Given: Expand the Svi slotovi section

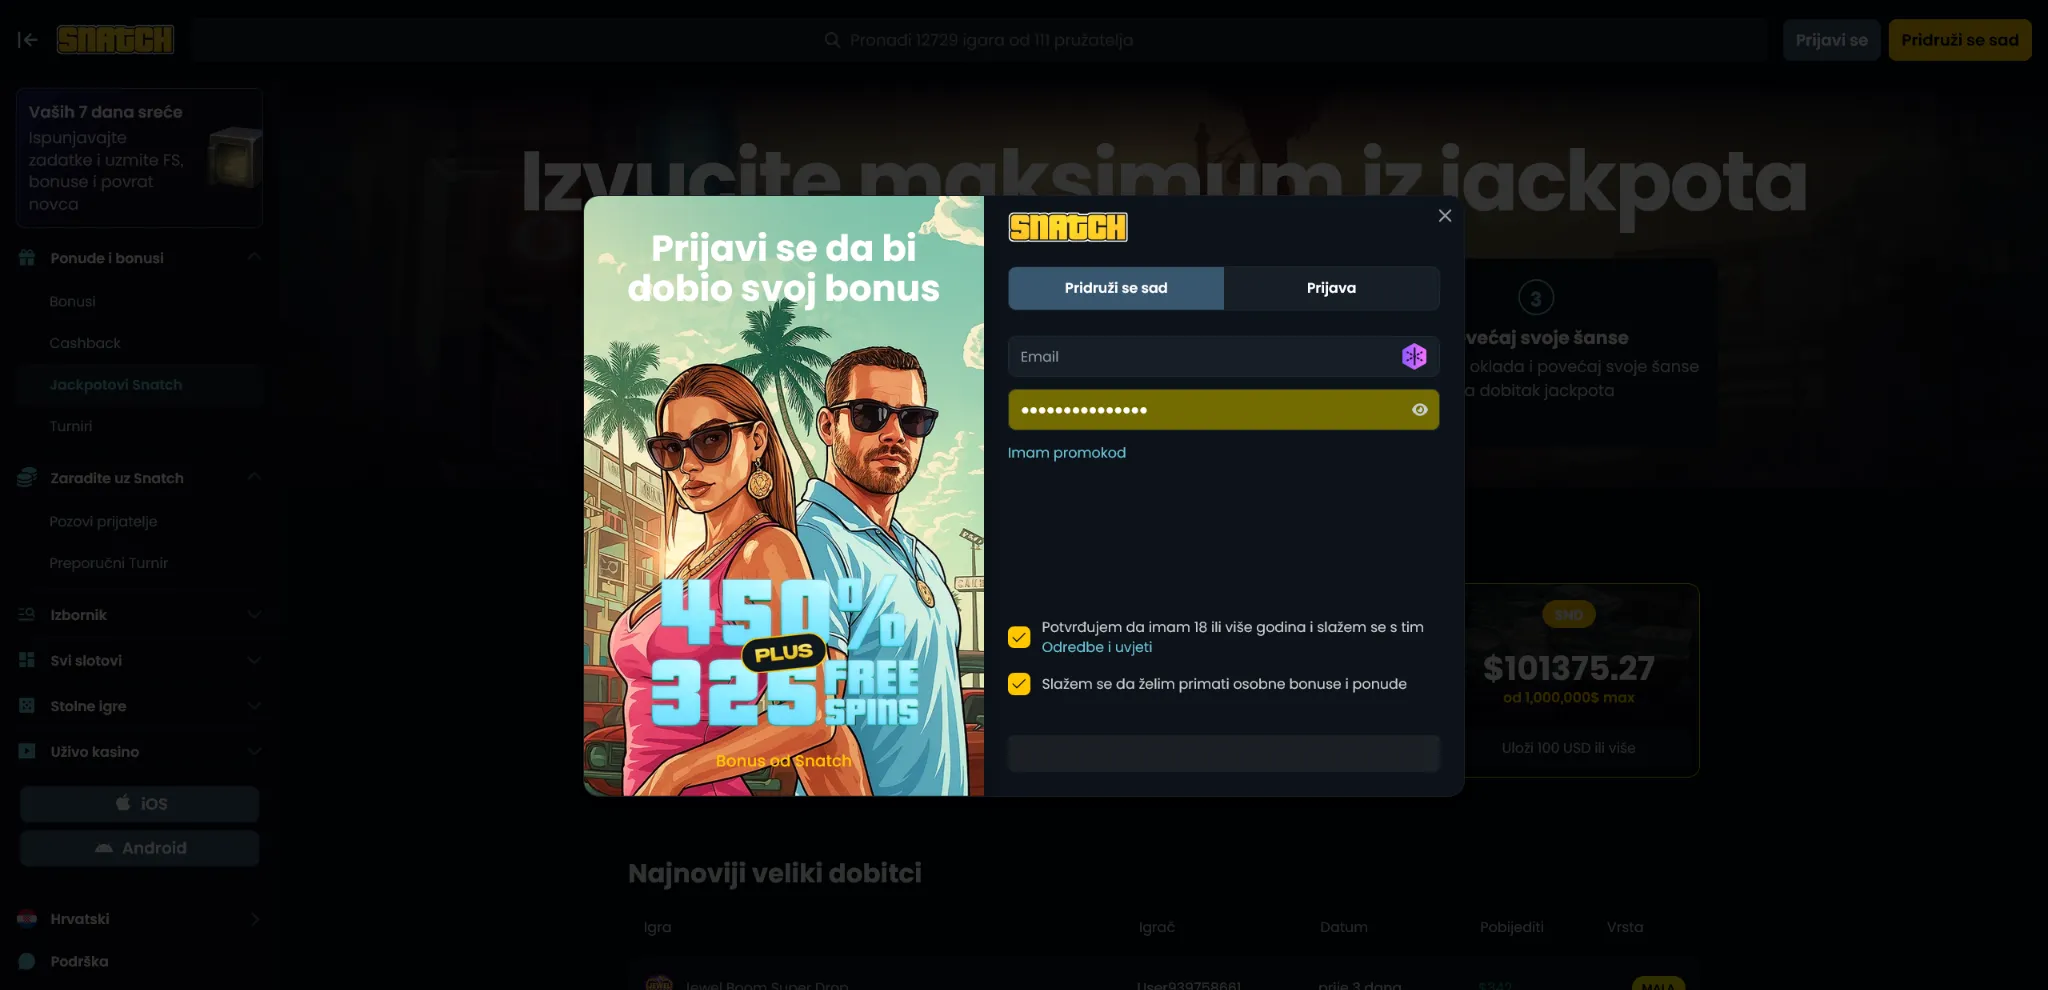Looking at the screenshot, I should click(x=254, y=660).
